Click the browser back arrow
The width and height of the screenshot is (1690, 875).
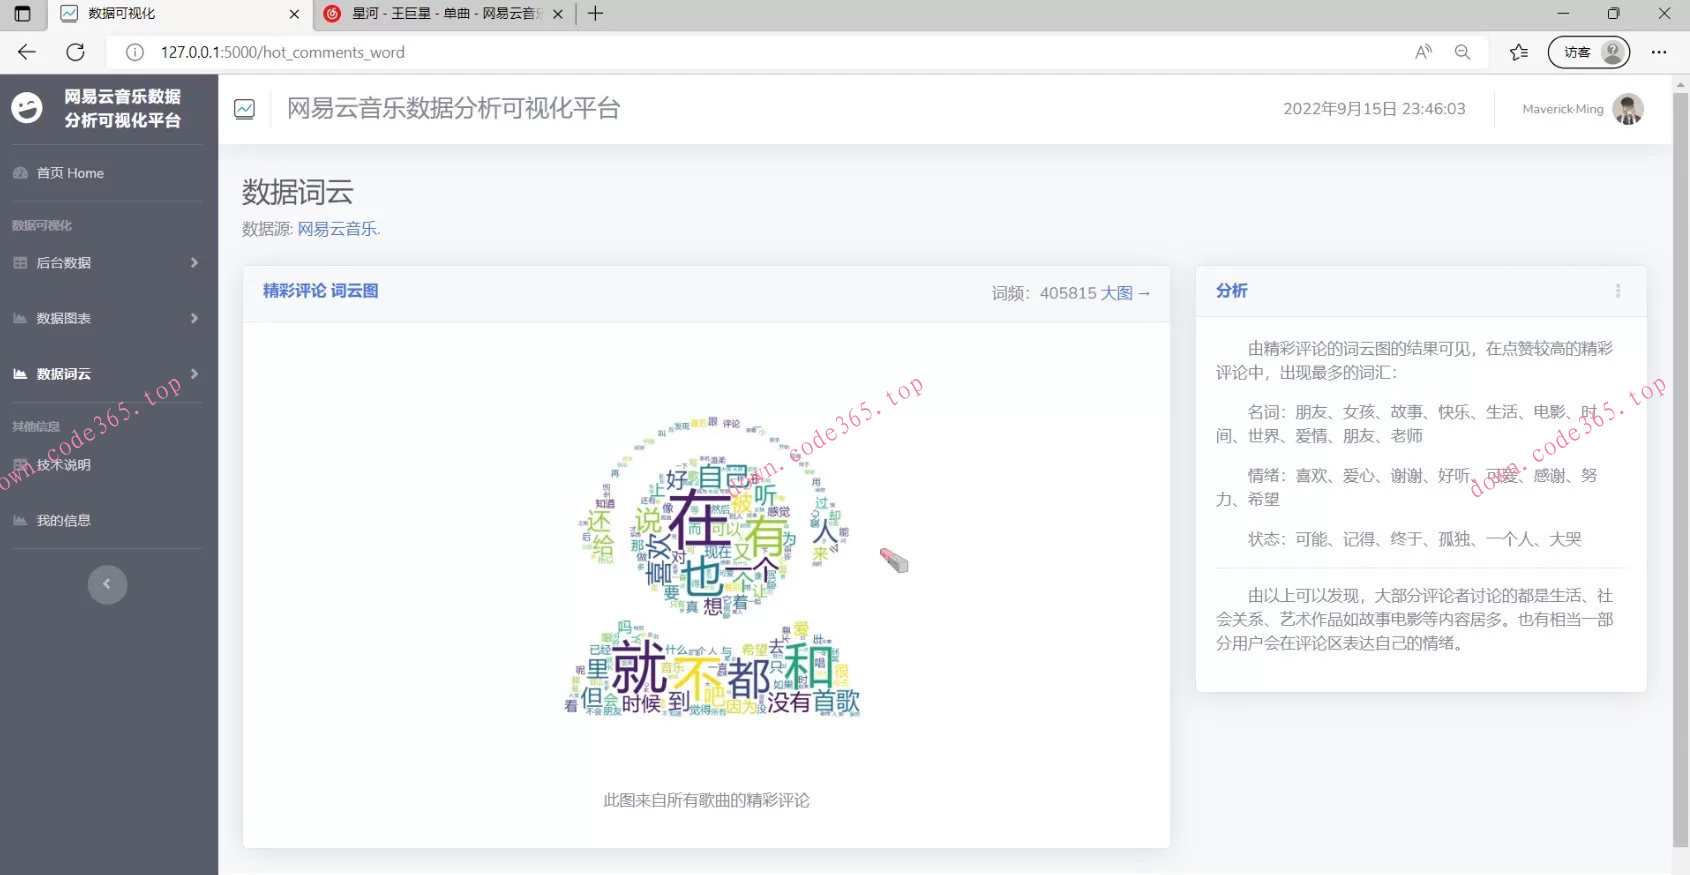pos(27,52)
